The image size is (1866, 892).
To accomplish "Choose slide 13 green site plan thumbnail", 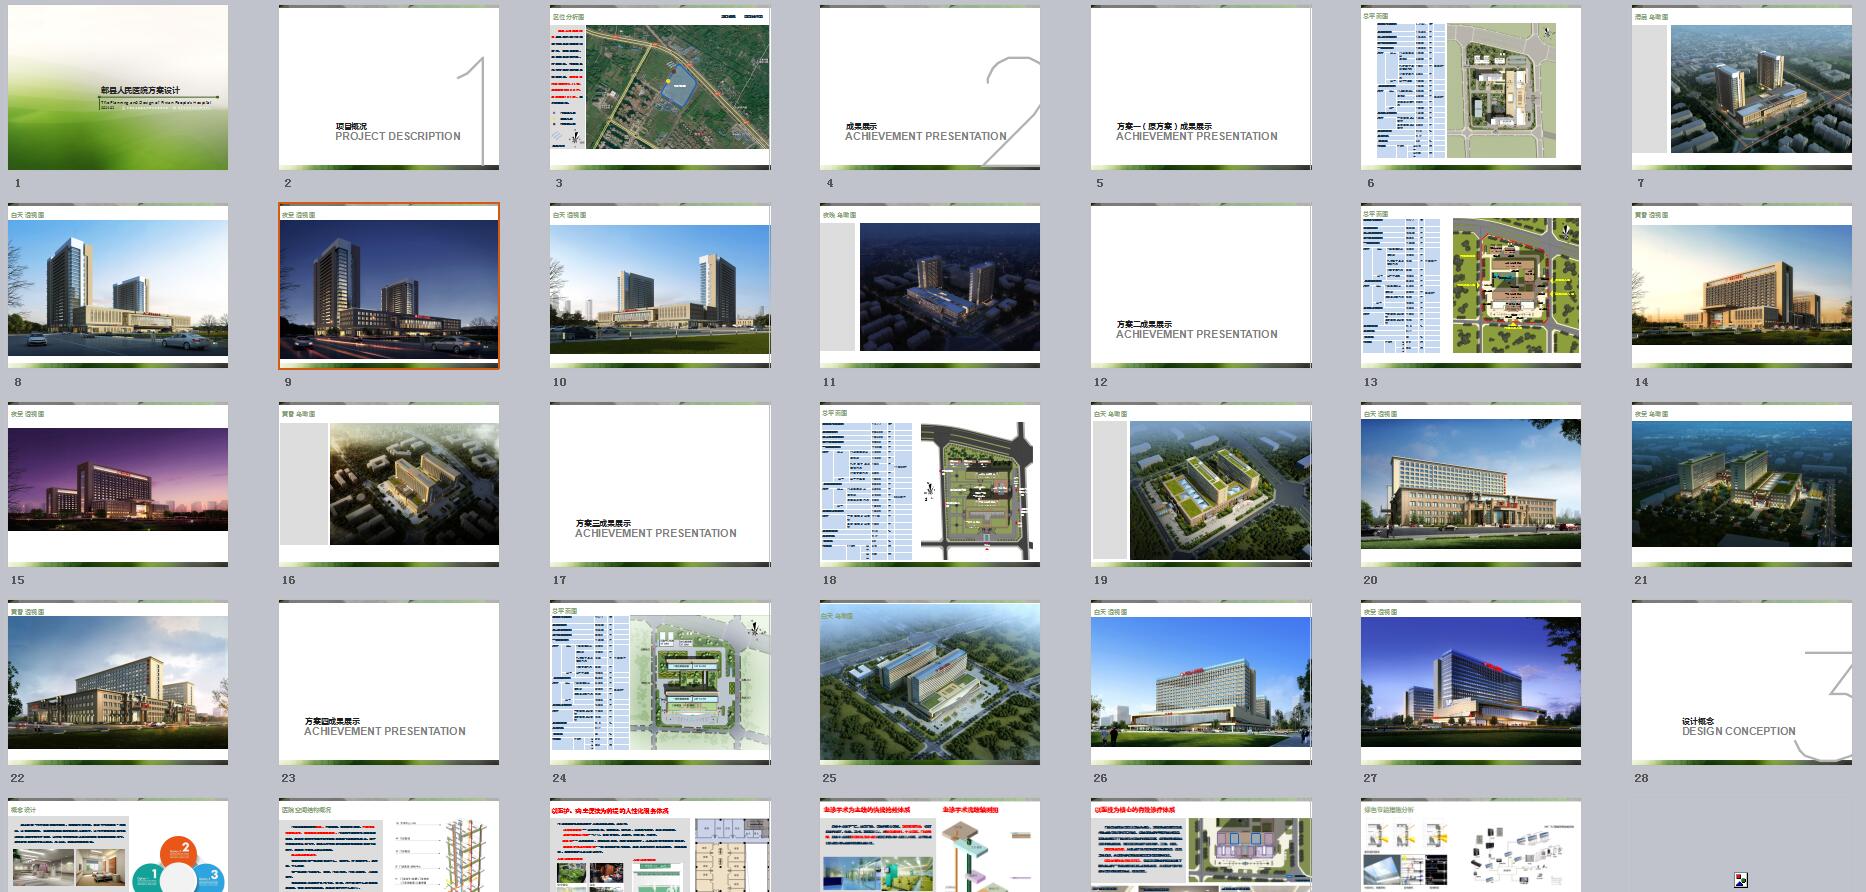I will click(x=1471, y=286).
